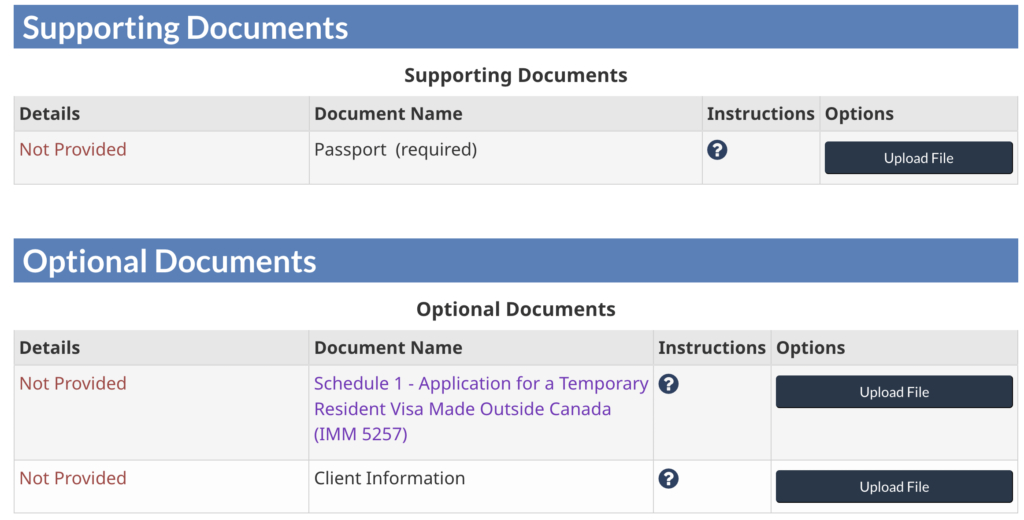Screen dimensions: 1024x520
Task: Click the bold Optional Documents table caption
Action: pyautogui.click(x=515, y=310)
